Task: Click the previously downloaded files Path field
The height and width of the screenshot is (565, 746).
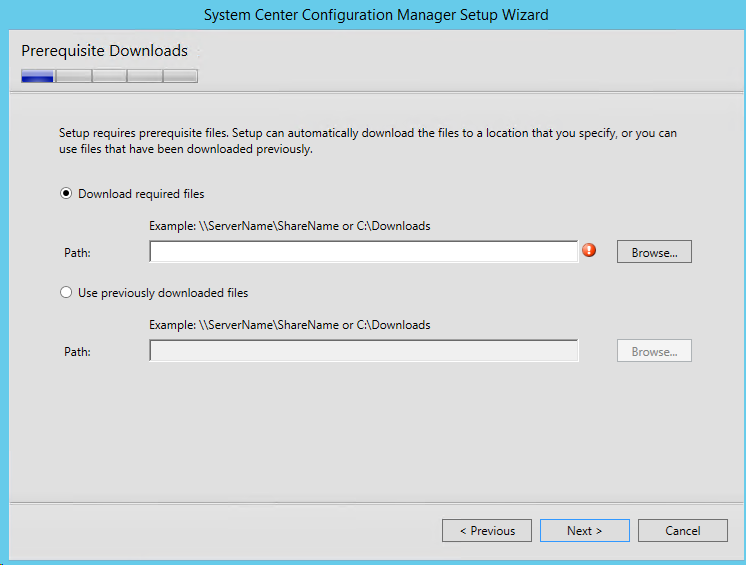Action: (363, 351)
